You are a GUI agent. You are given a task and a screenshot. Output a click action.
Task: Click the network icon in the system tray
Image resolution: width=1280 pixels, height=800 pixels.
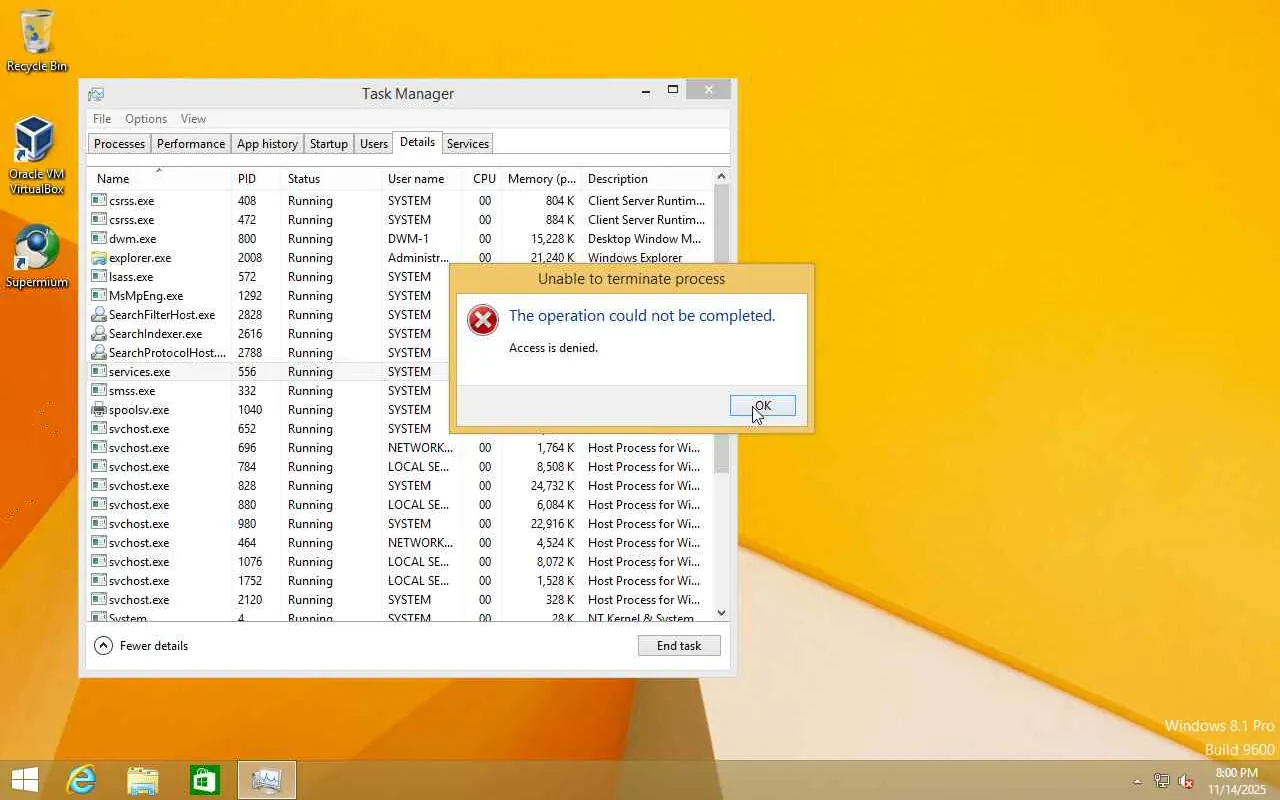coord(1162,781)
